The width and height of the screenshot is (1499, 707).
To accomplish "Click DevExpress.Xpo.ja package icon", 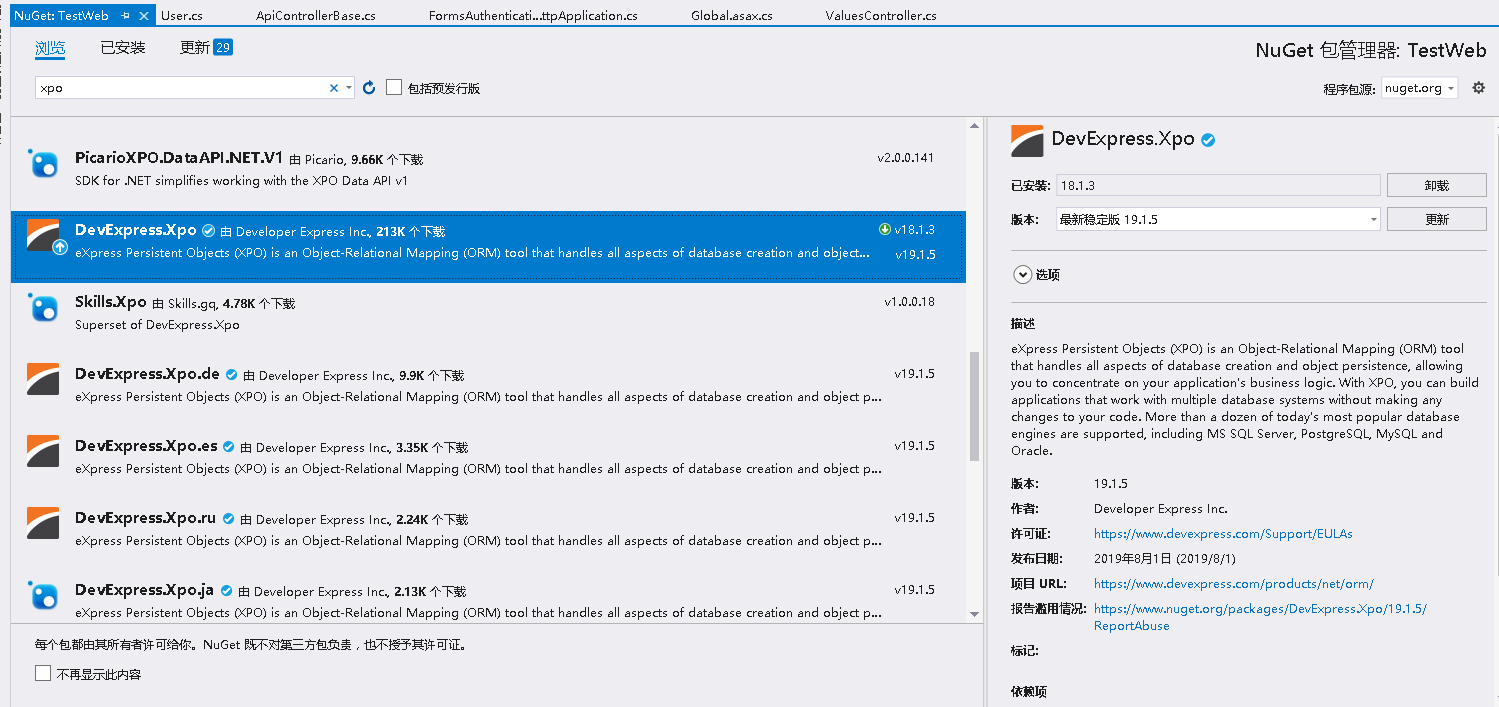I will click(x=44, y=595).
